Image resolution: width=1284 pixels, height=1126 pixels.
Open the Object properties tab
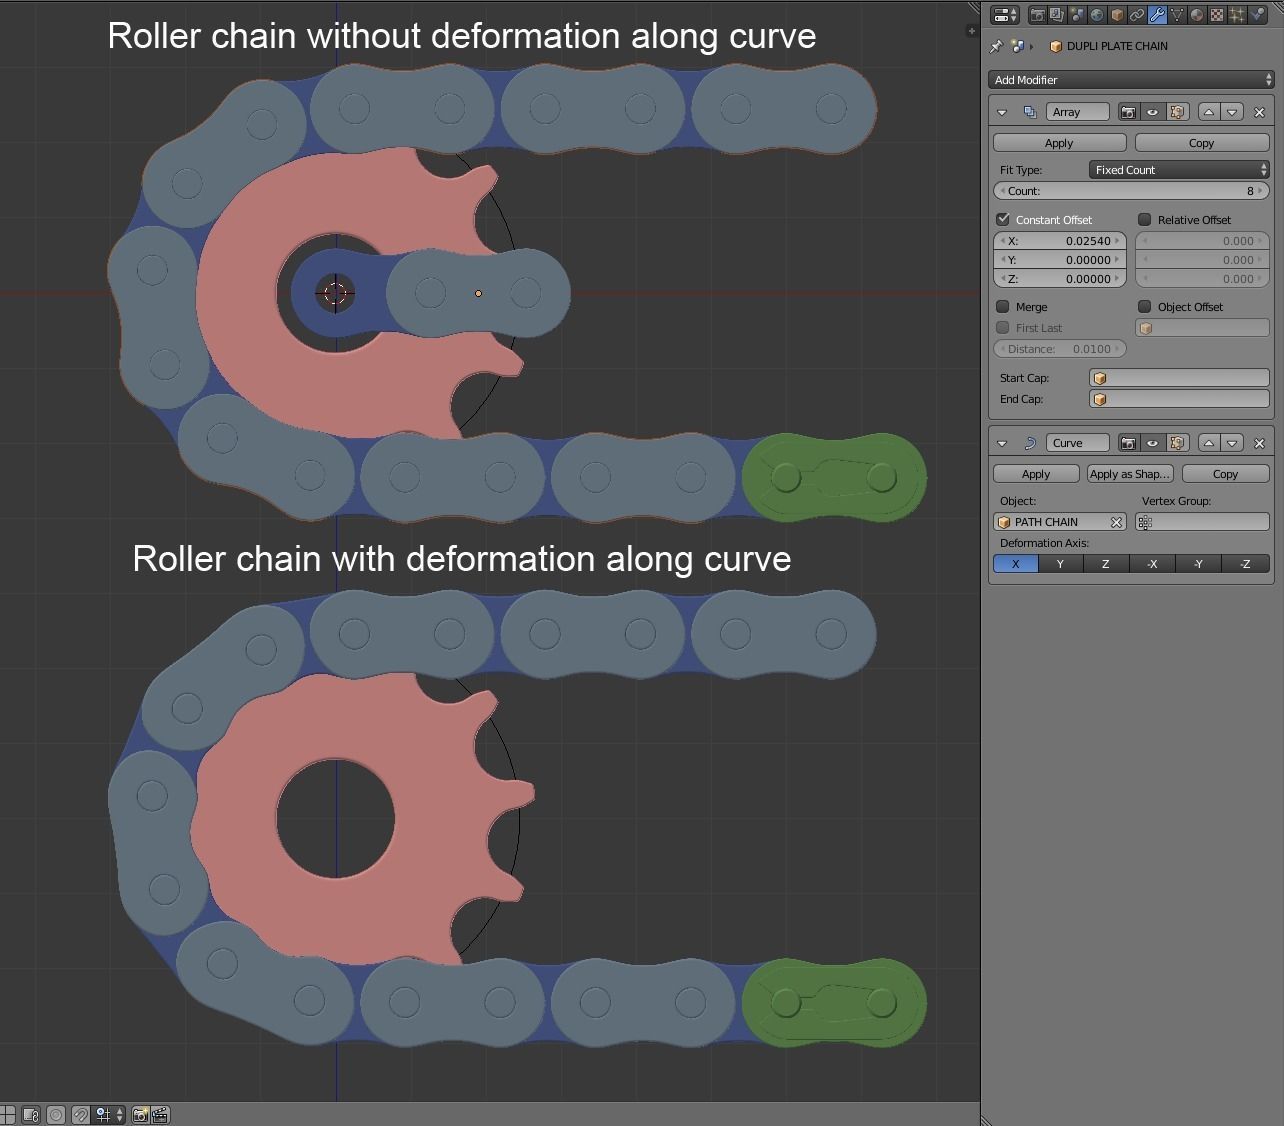[x=1117, y=15]
